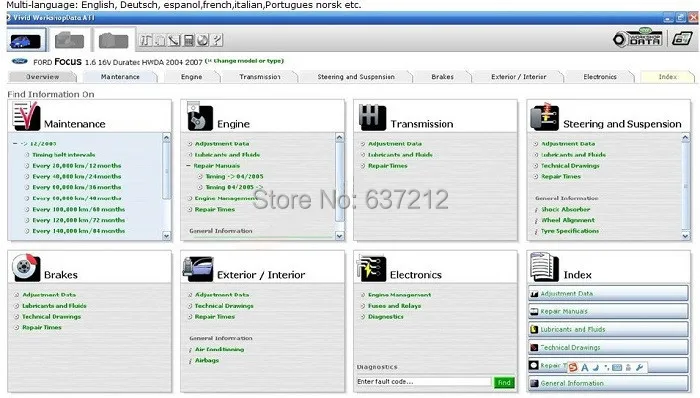Open Air Conditioning information
Viewport: 700px width, 398px height.
[219, 349]
